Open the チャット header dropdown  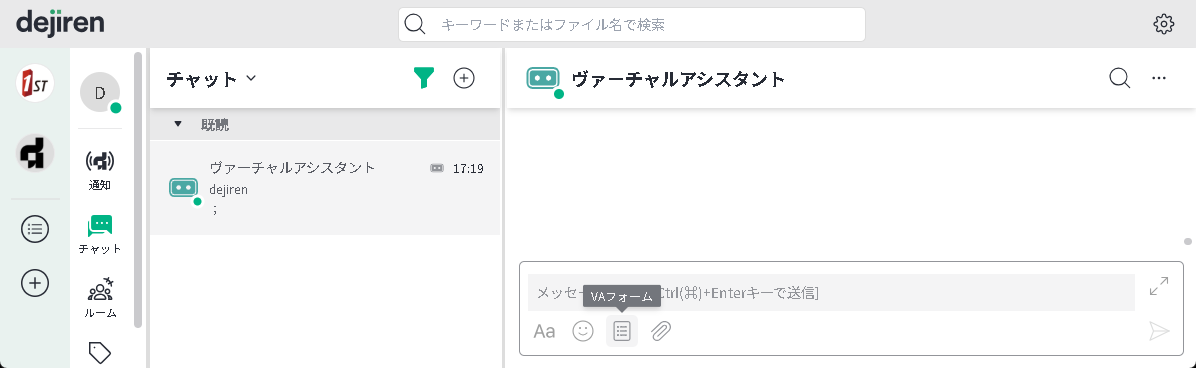pyautogui.click(x=211, y=78)
